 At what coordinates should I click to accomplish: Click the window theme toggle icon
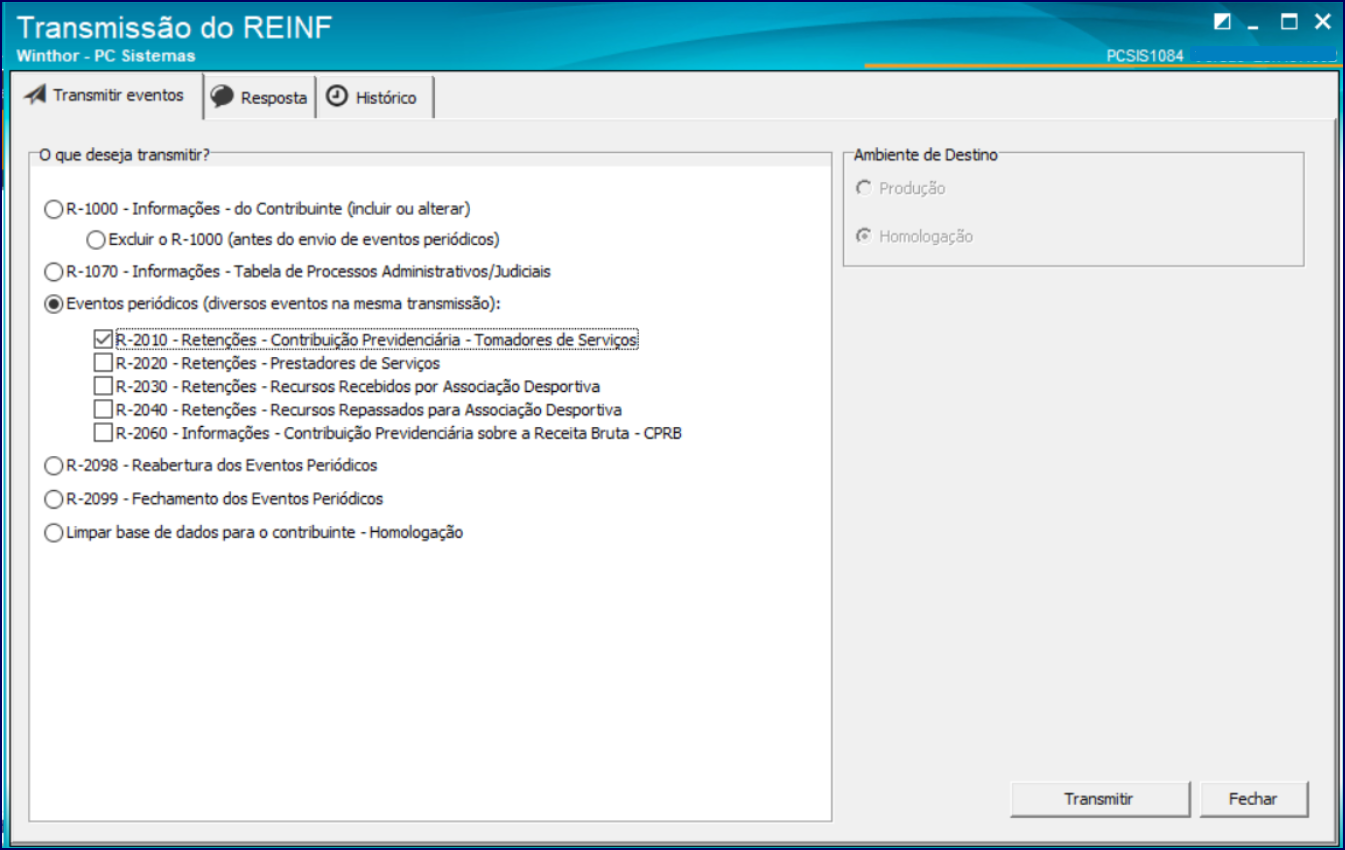pyautogui.click(x=1223, y=21)
